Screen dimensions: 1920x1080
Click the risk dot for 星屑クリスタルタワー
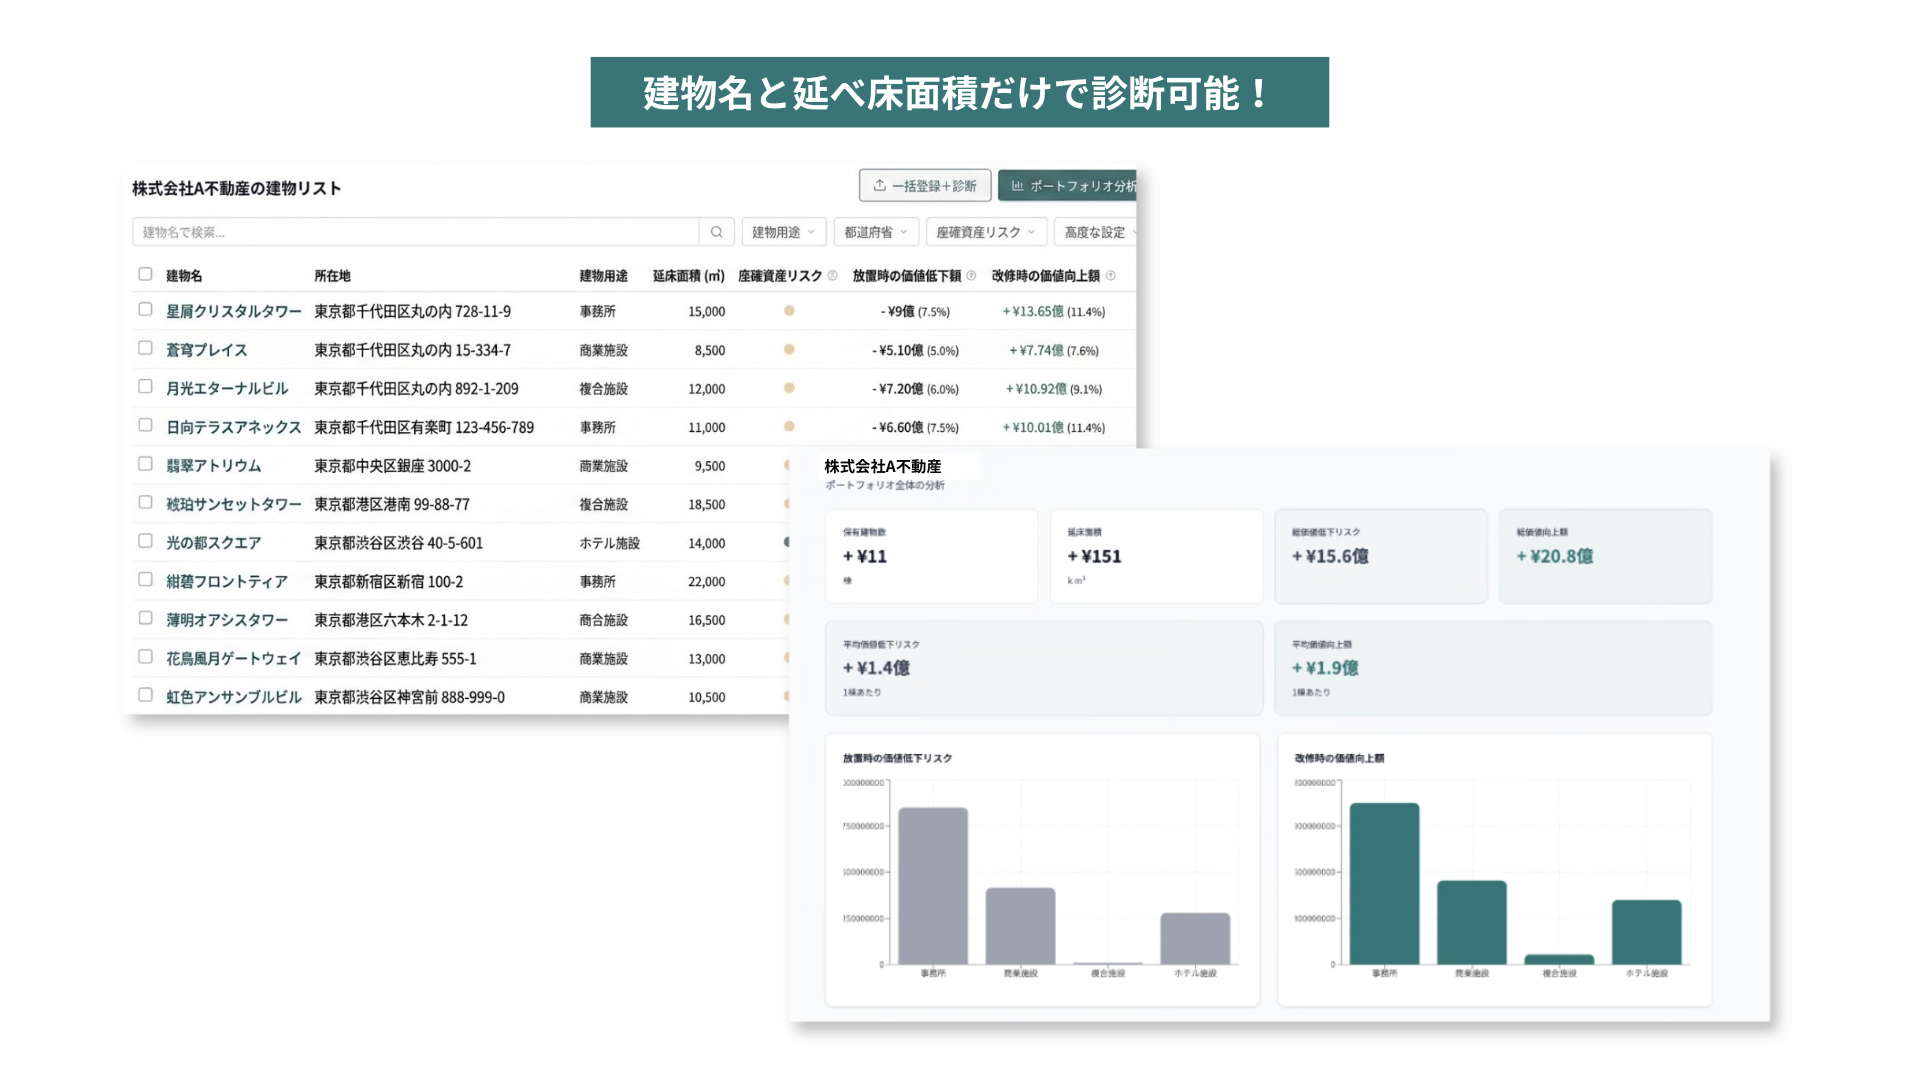point(789,311)
